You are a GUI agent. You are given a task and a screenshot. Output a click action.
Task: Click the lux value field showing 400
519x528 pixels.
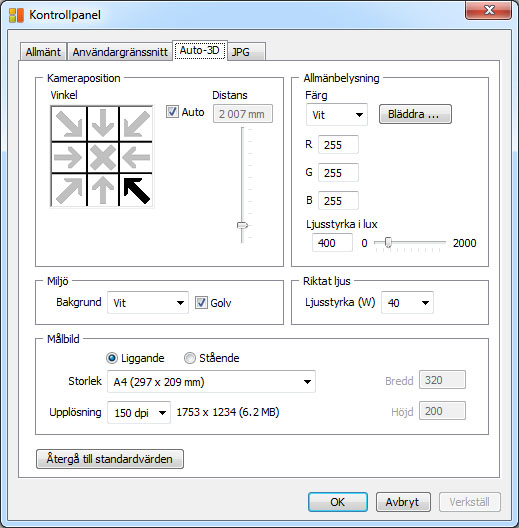(332, 243)
